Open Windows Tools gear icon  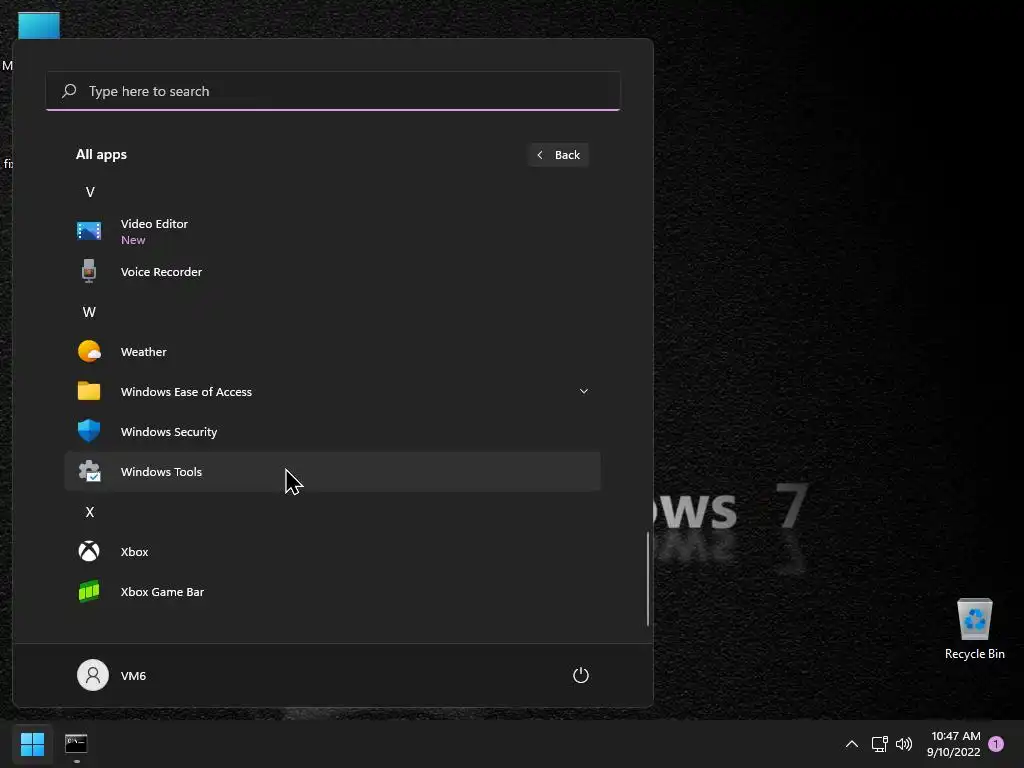89,471
